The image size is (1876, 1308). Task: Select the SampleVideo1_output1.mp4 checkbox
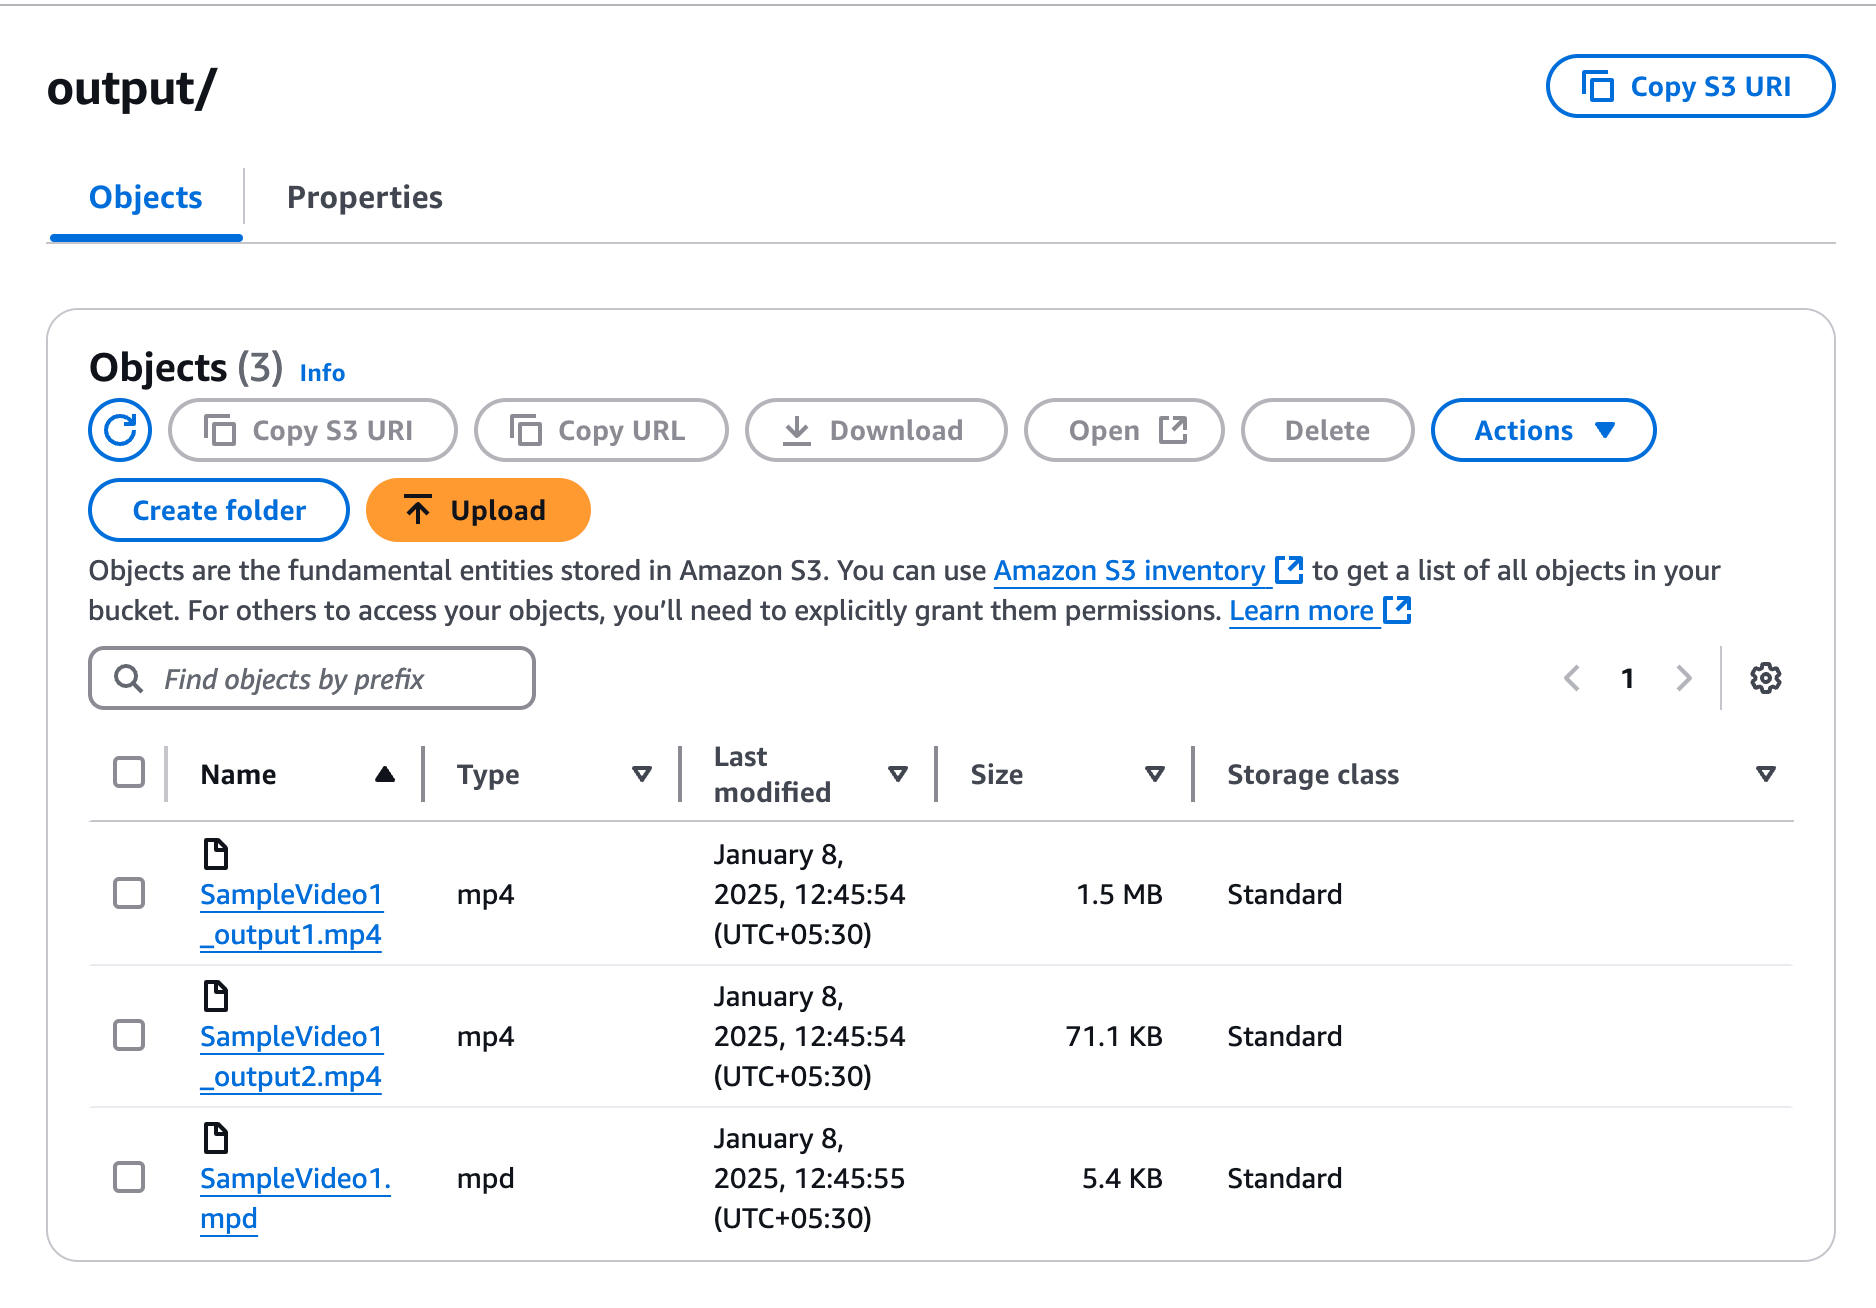pyautogui.click(x=129, y=893)
